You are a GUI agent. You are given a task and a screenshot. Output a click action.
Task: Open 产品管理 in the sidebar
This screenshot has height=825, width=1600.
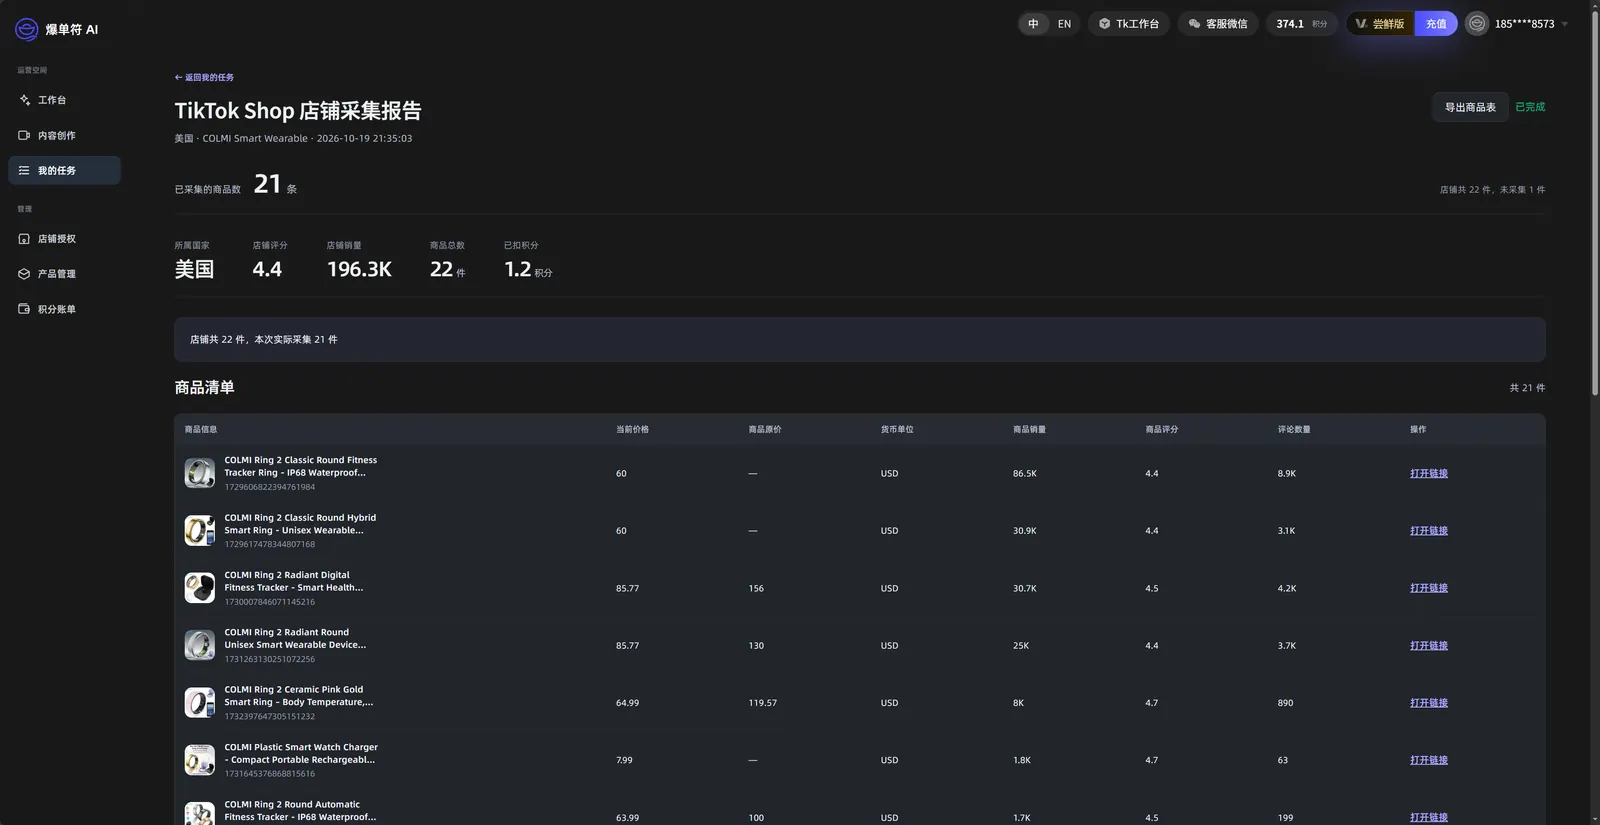click(x=64, y=274)
